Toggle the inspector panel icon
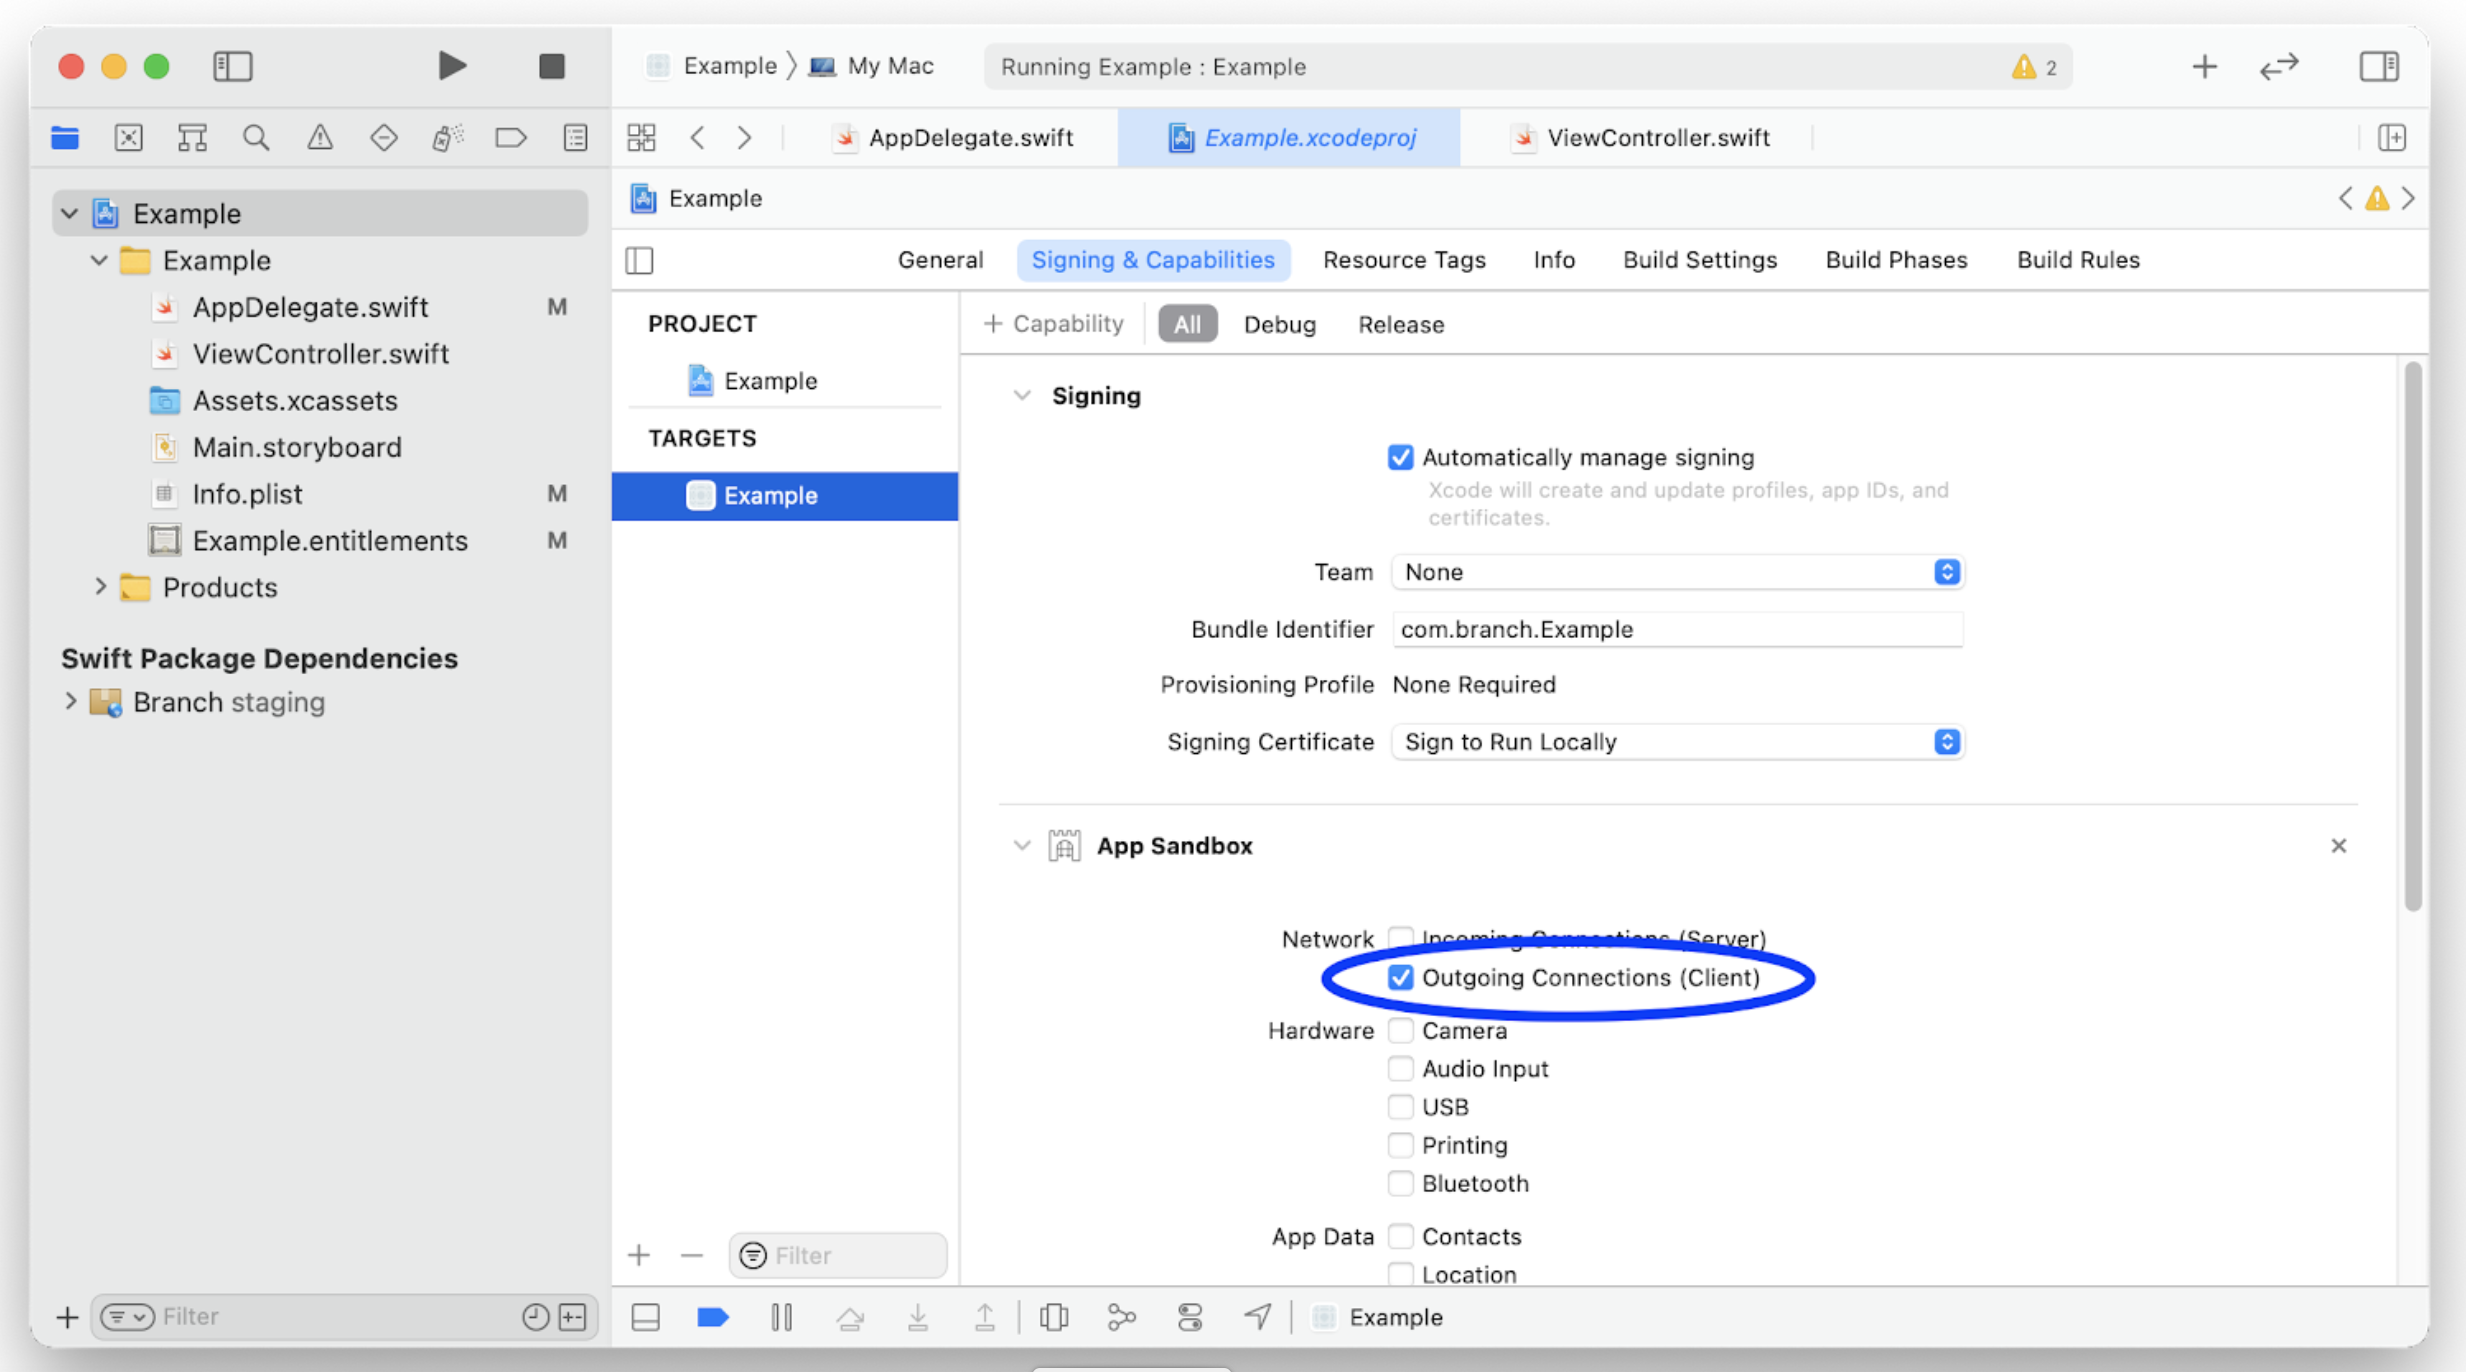 [2379, 66]
